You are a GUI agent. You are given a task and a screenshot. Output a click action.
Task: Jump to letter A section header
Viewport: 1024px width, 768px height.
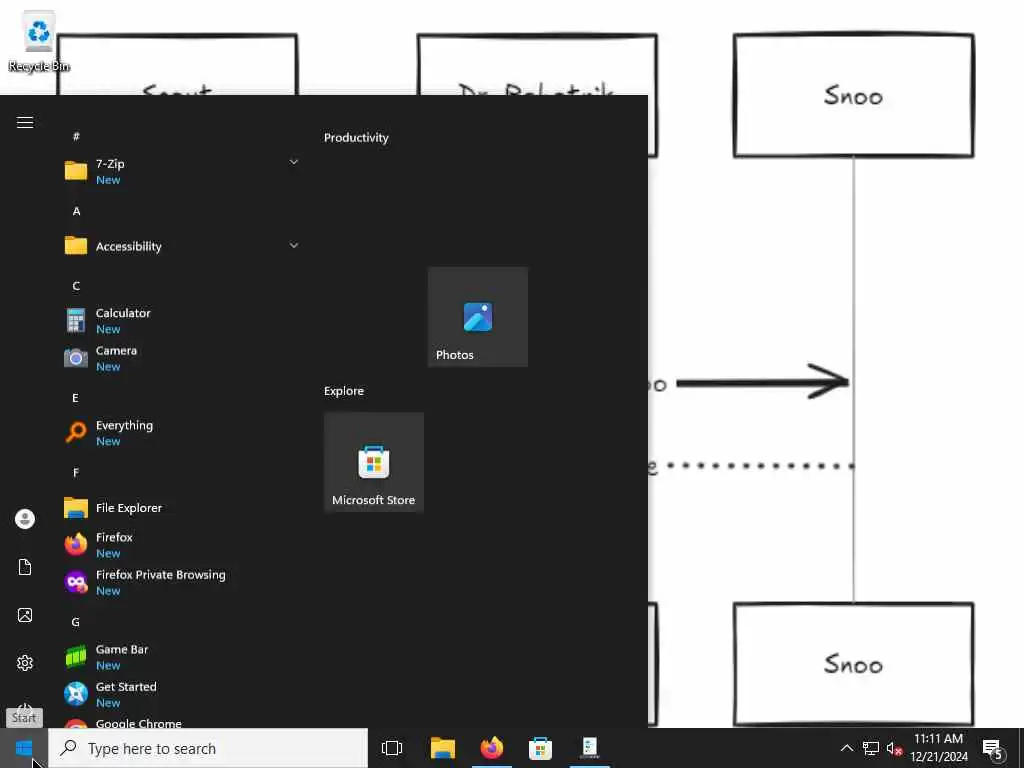(76, 211)
